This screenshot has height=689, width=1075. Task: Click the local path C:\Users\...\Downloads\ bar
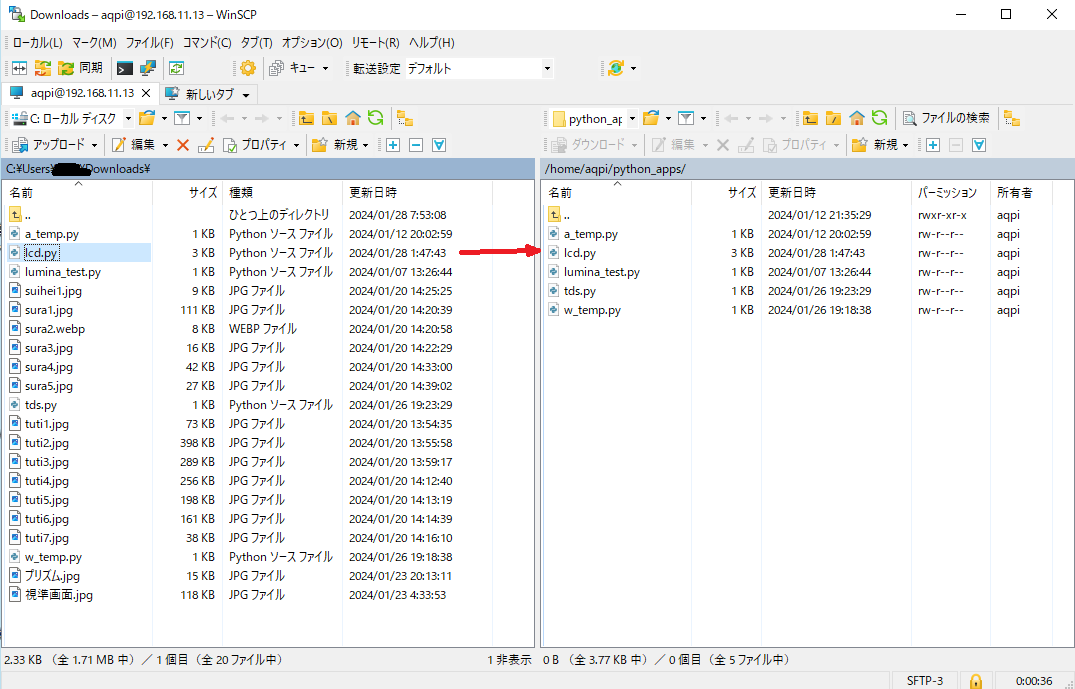point(268,169)
